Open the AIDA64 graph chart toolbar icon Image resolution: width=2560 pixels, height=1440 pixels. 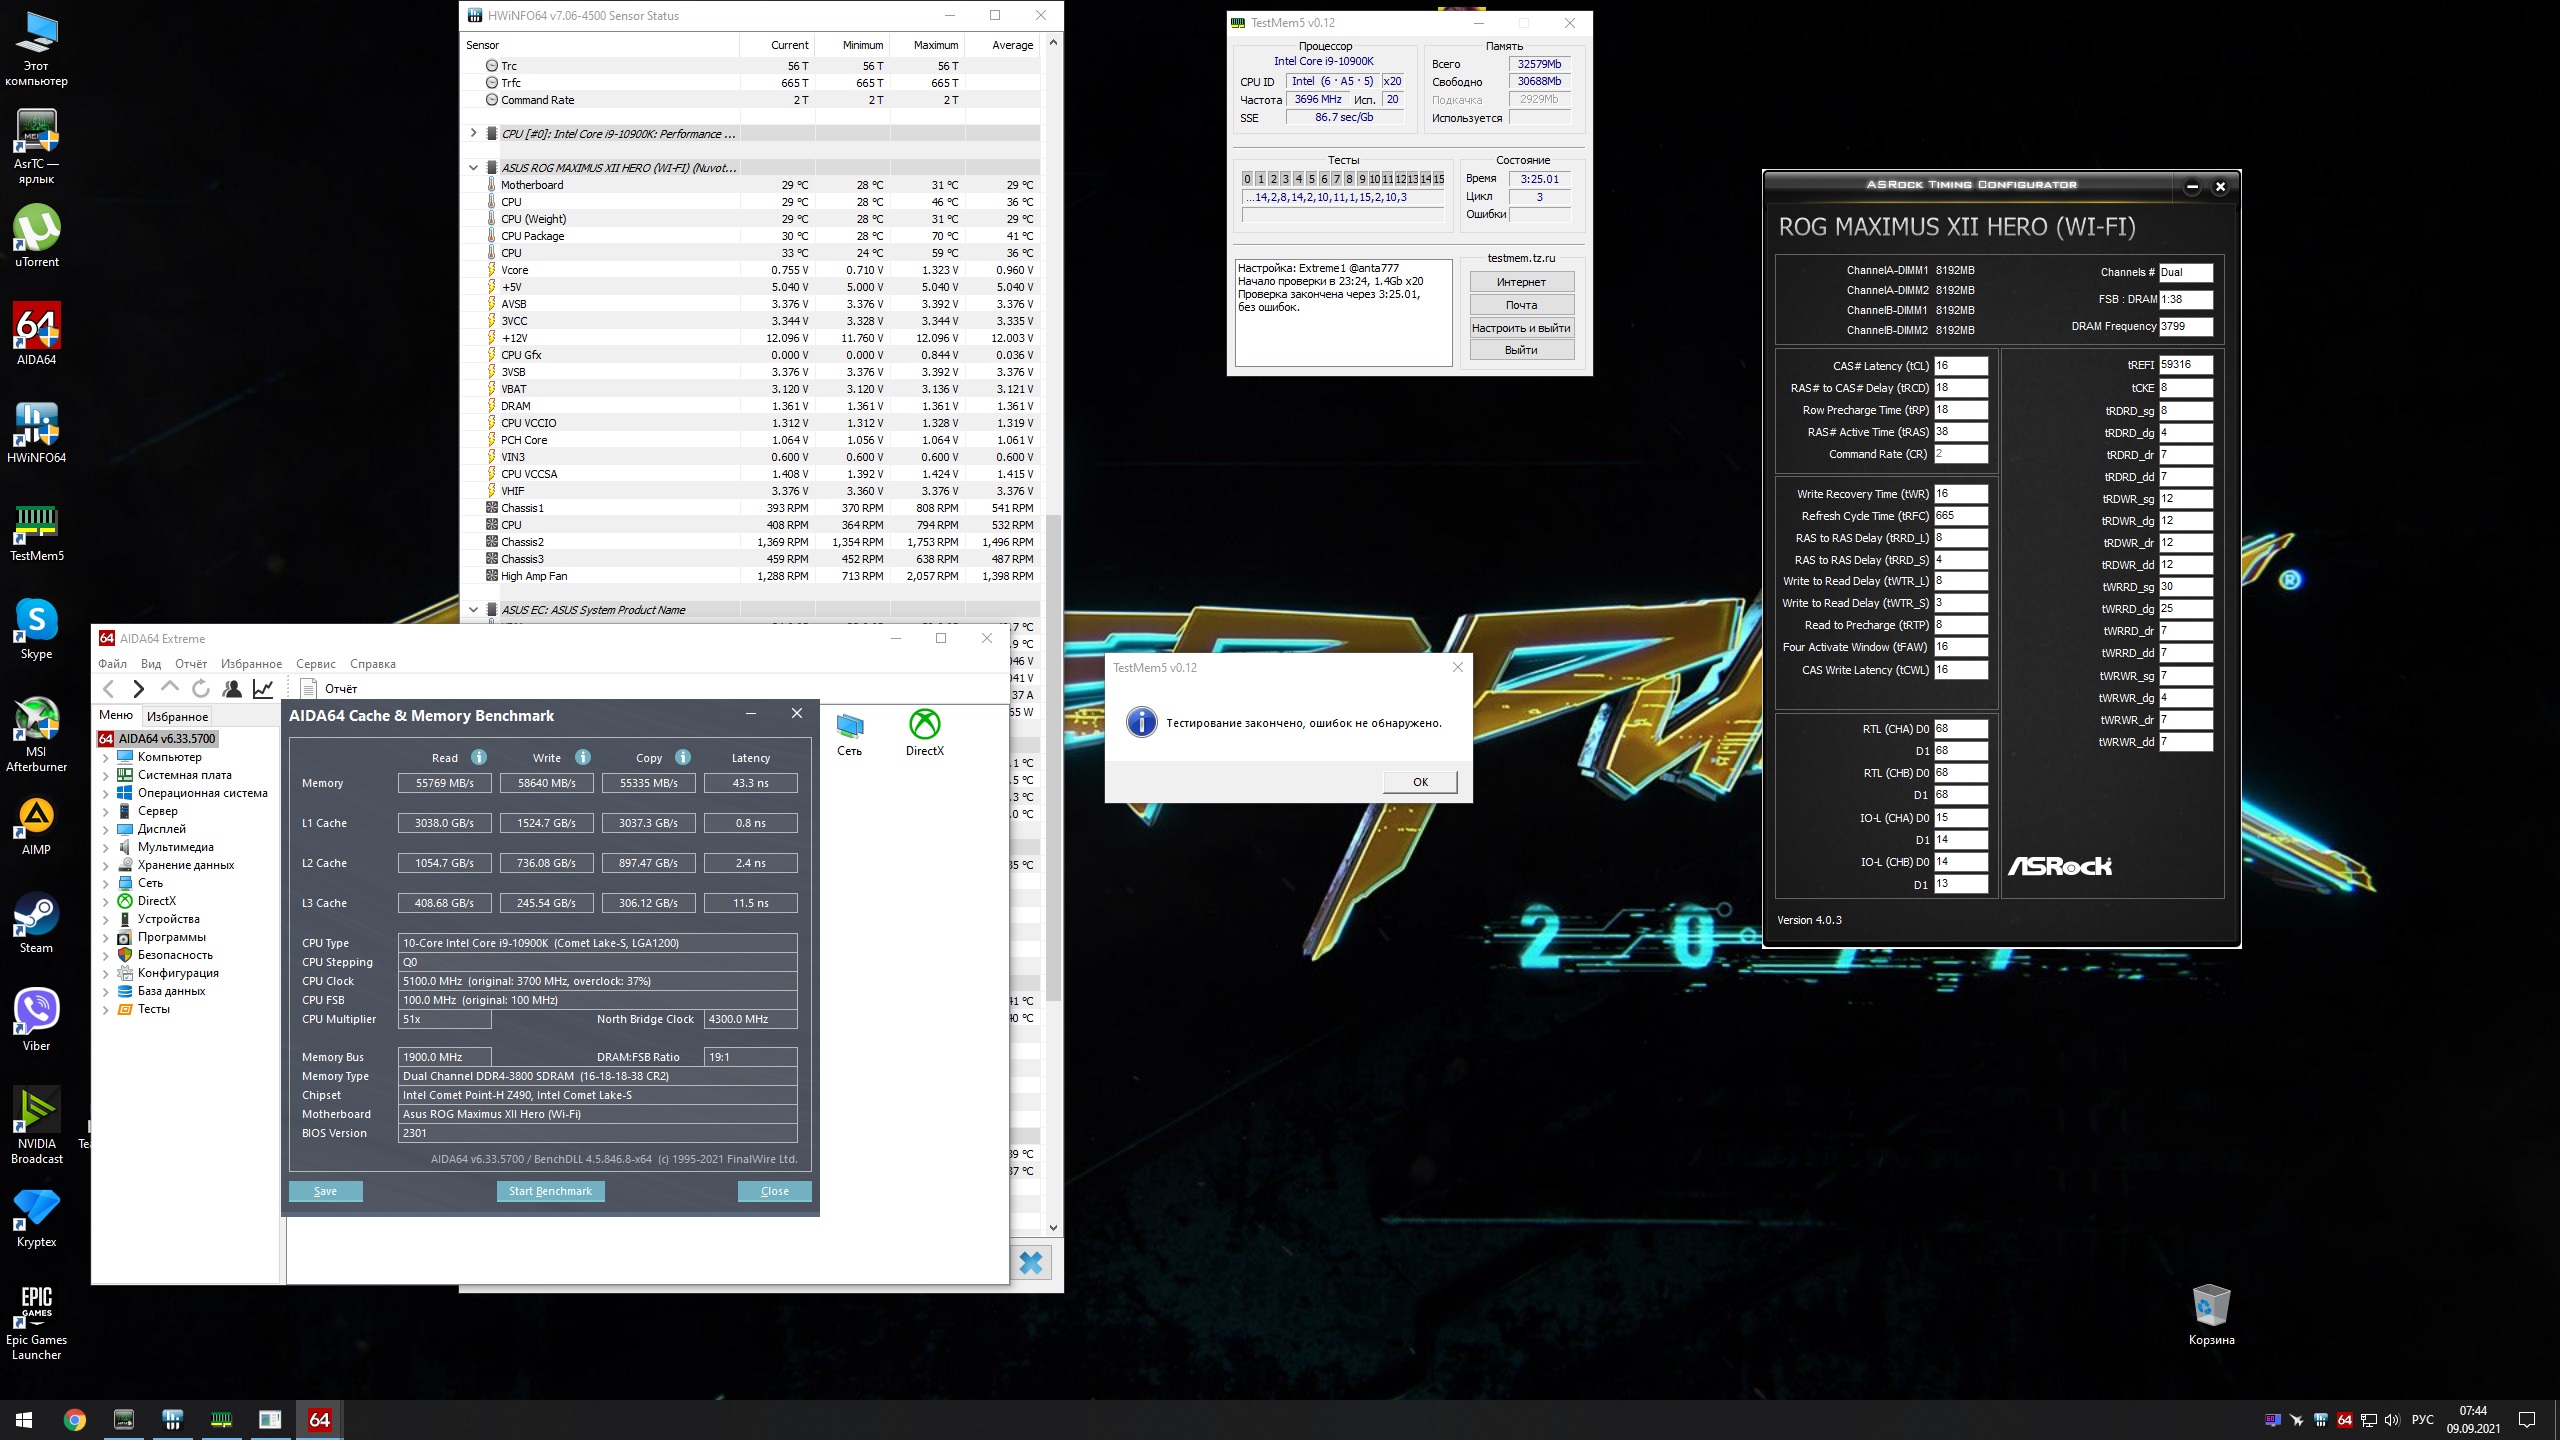coord(263,688)
